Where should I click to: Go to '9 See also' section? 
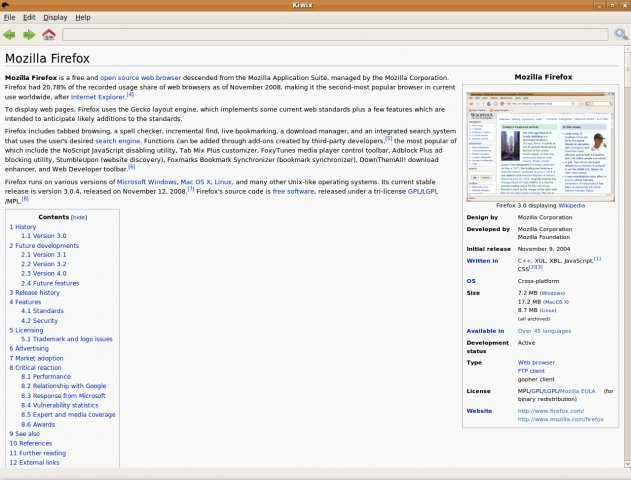[x=25, y=434]
